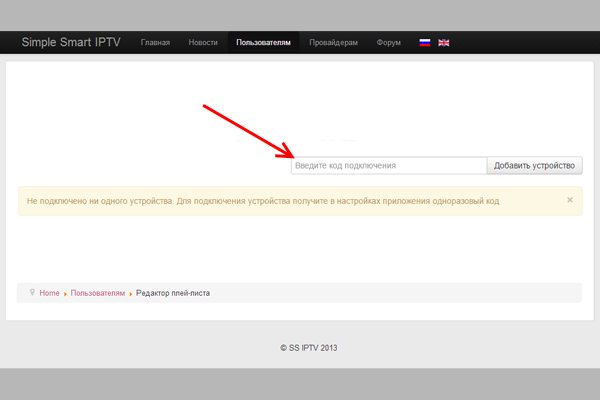Screen dimensions: 600x400
Task: Follow the Home breadcrumb link
Action: pos(49,293)
